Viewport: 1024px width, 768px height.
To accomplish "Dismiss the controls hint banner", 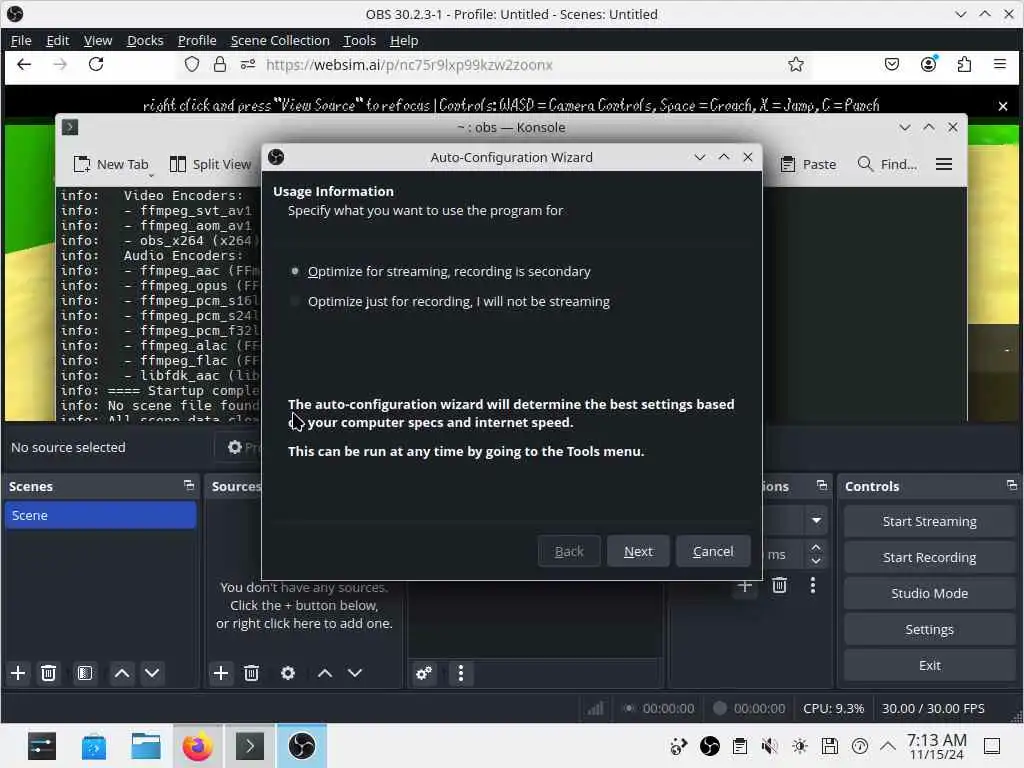I will click(1003, 106).
